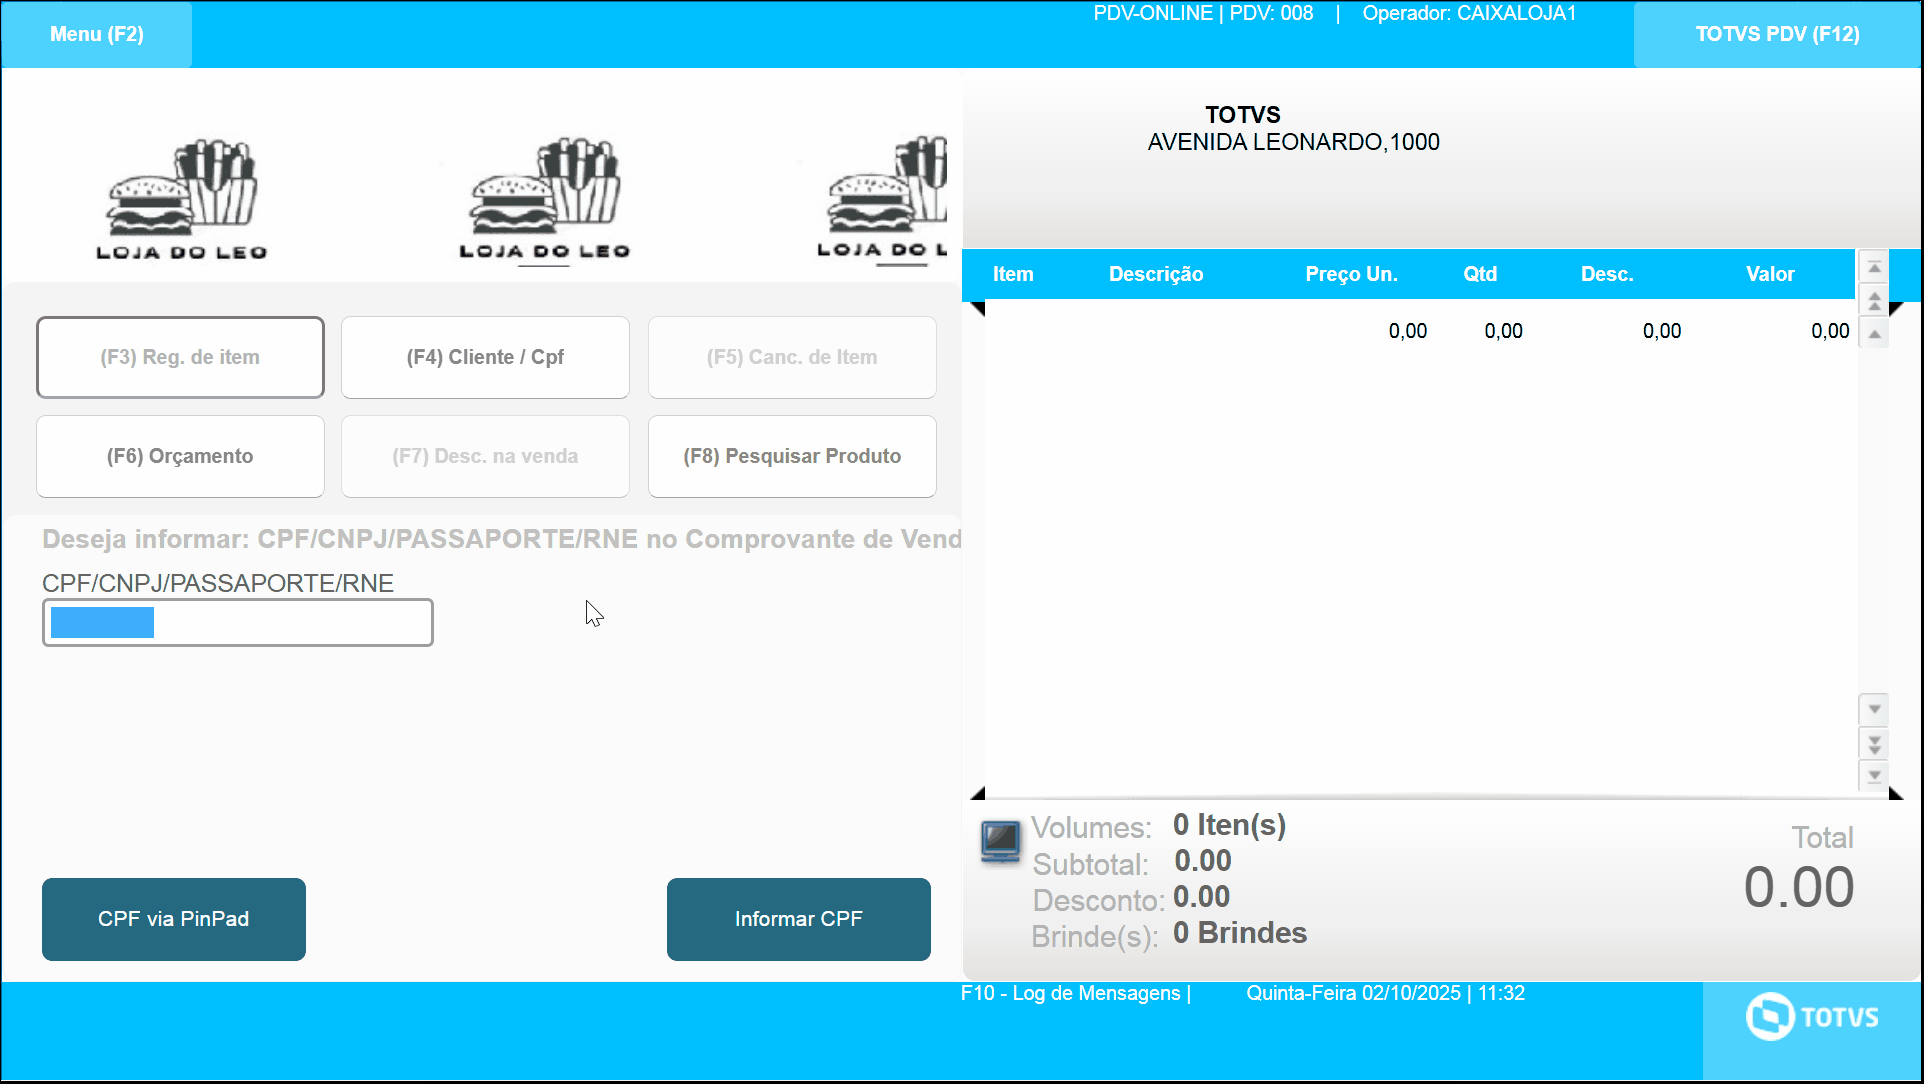Click the Informar CPF button

798,919
